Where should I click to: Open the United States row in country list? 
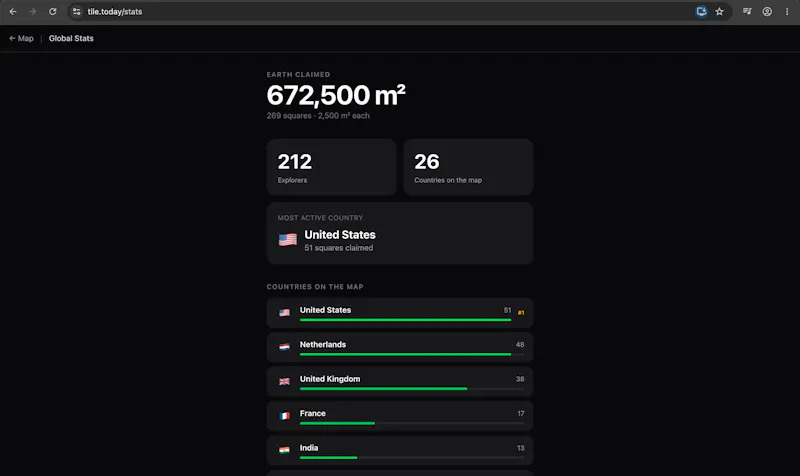[x=399, y=313]
